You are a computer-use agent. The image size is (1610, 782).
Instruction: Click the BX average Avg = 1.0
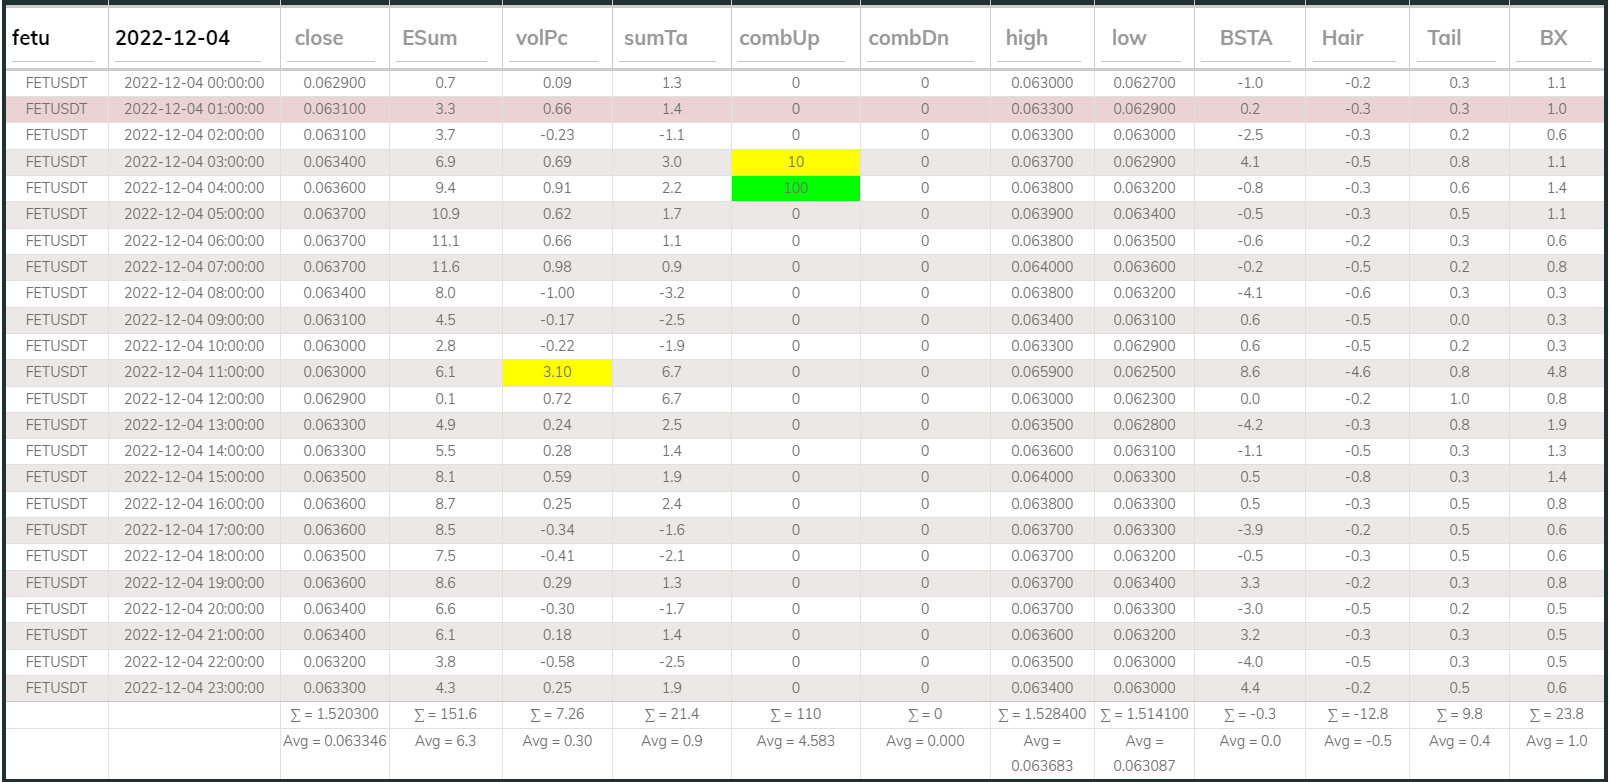1557,741
